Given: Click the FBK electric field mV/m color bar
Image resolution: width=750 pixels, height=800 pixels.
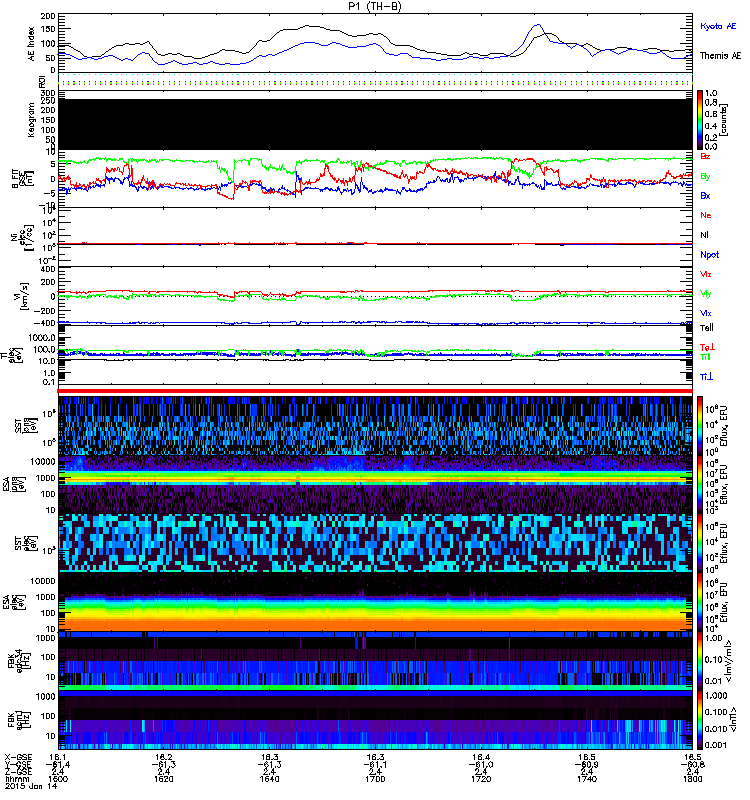Looking at the screenshot, I should click(700, 661).
